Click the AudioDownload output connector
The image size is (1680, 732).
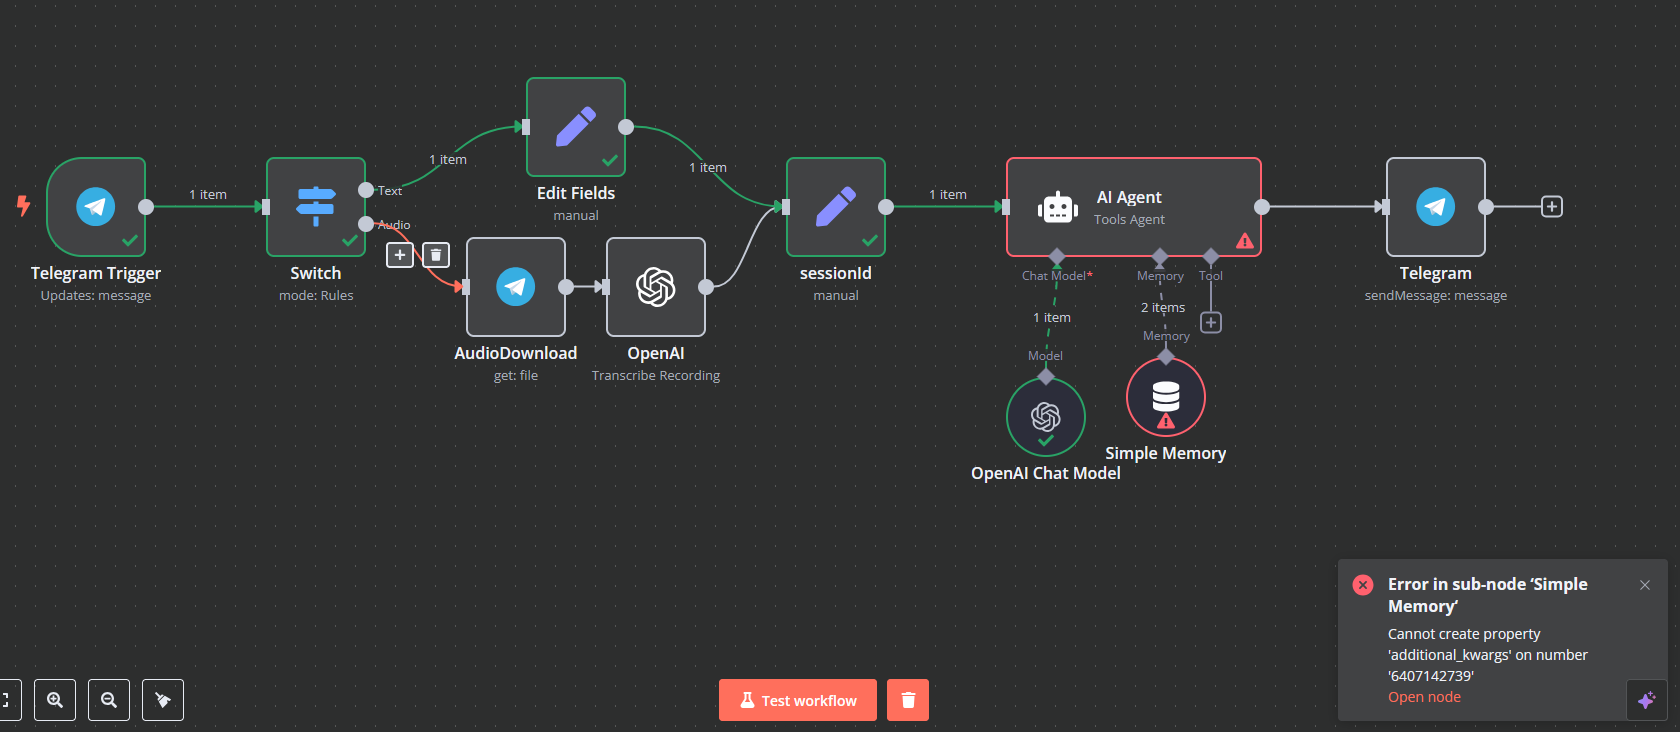point(566,287)
